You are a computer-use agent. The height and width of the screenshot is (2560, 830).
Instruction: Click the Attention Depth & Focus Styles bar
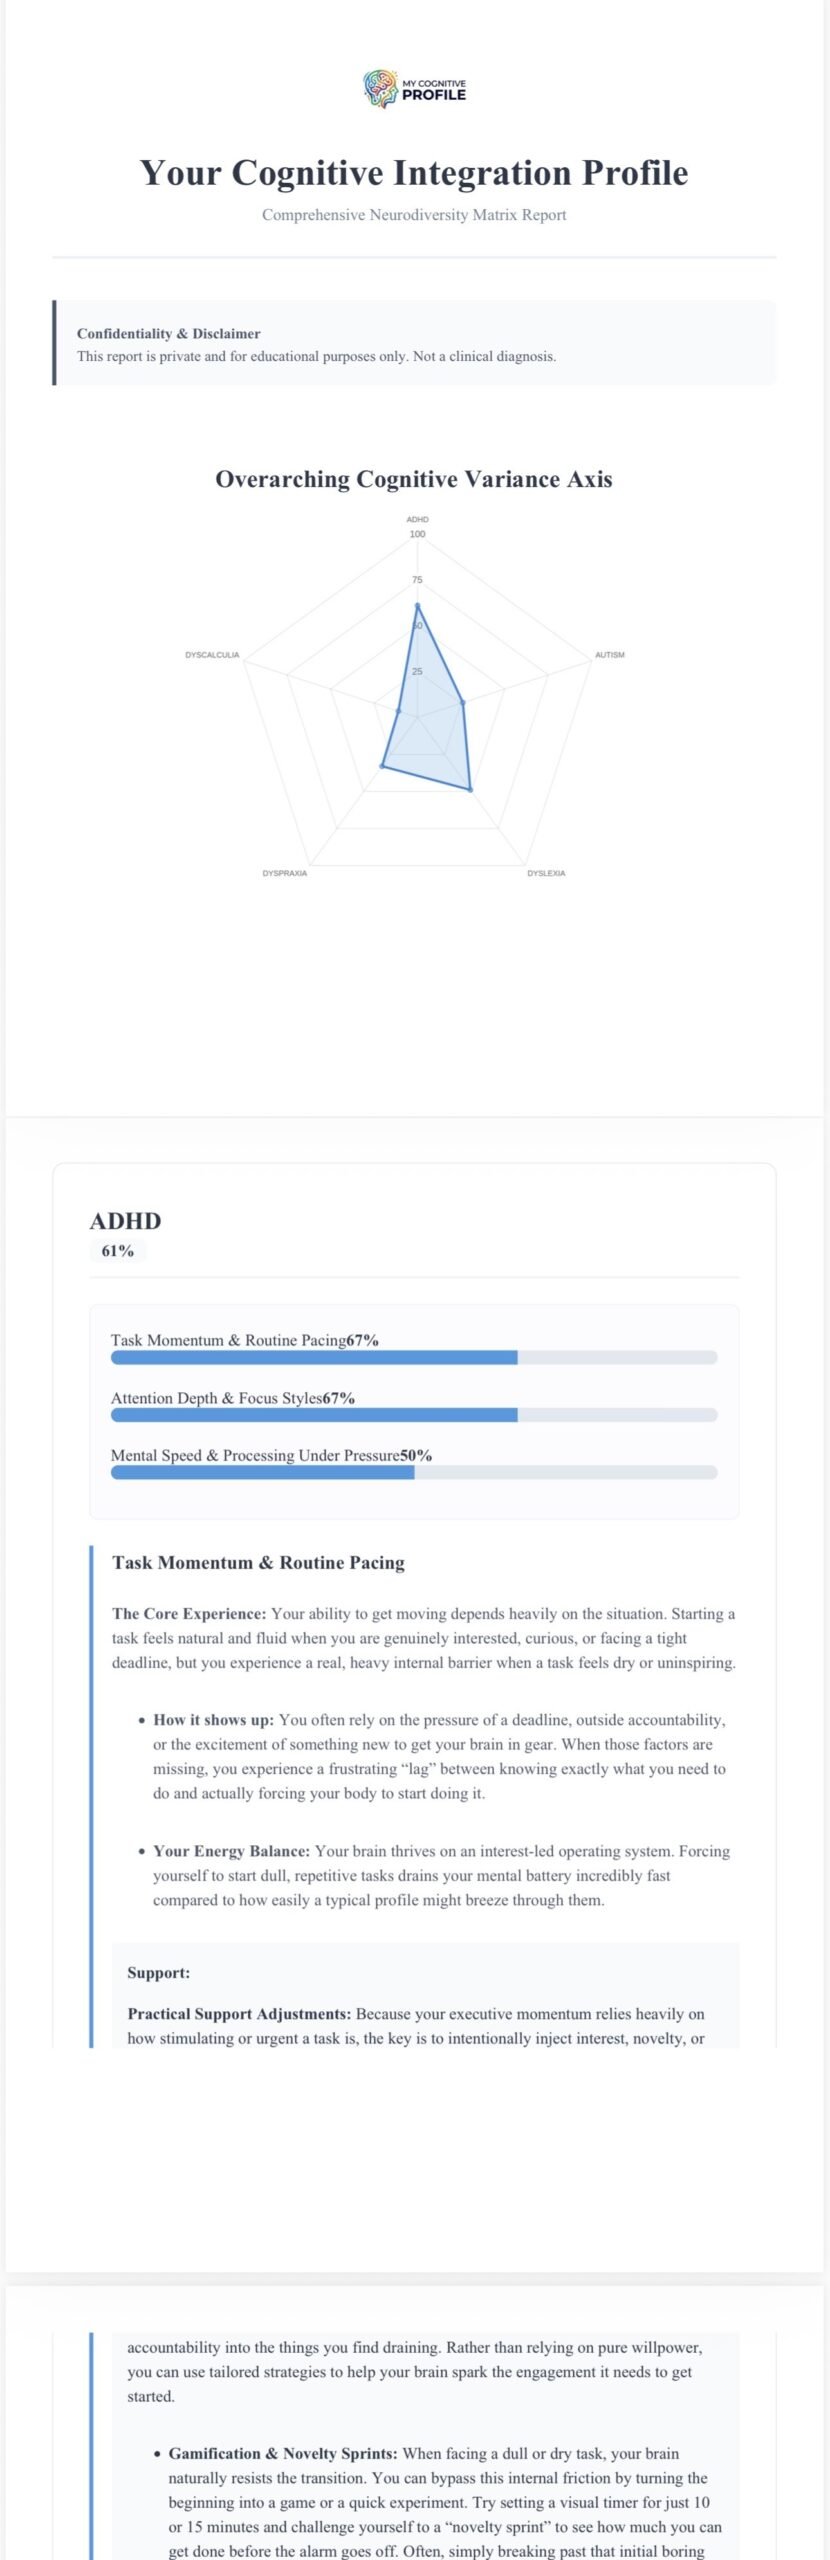click(414, 1415)
